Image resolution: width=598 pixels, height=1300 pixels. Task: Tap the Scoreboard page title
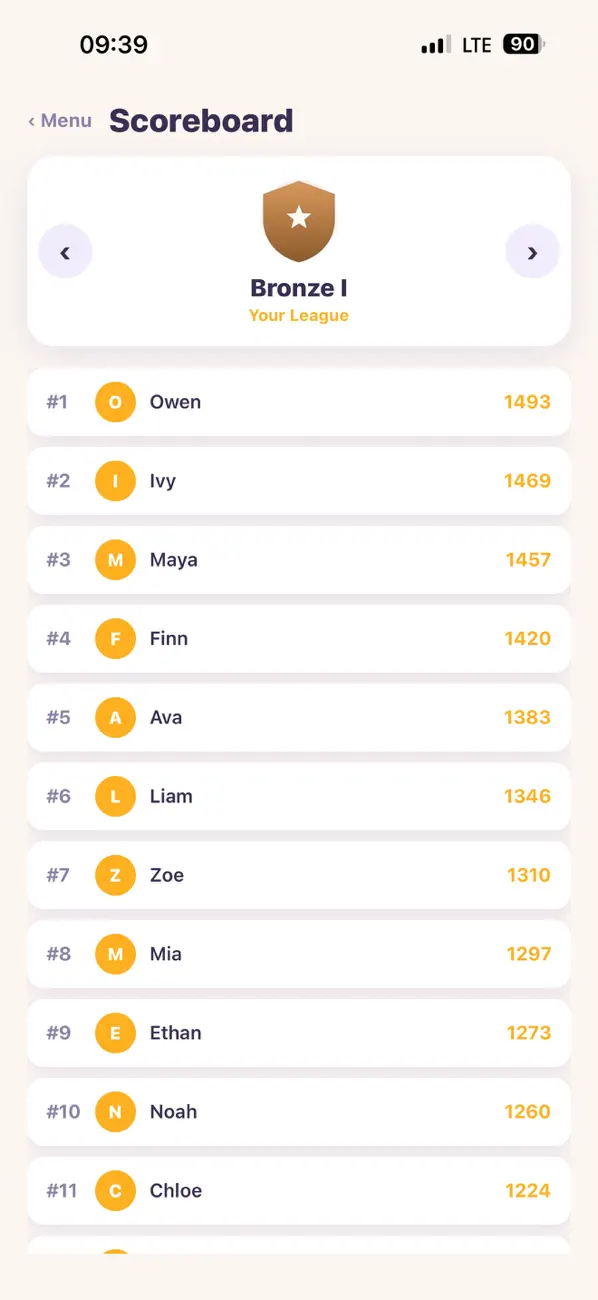[x=201, y=121]
